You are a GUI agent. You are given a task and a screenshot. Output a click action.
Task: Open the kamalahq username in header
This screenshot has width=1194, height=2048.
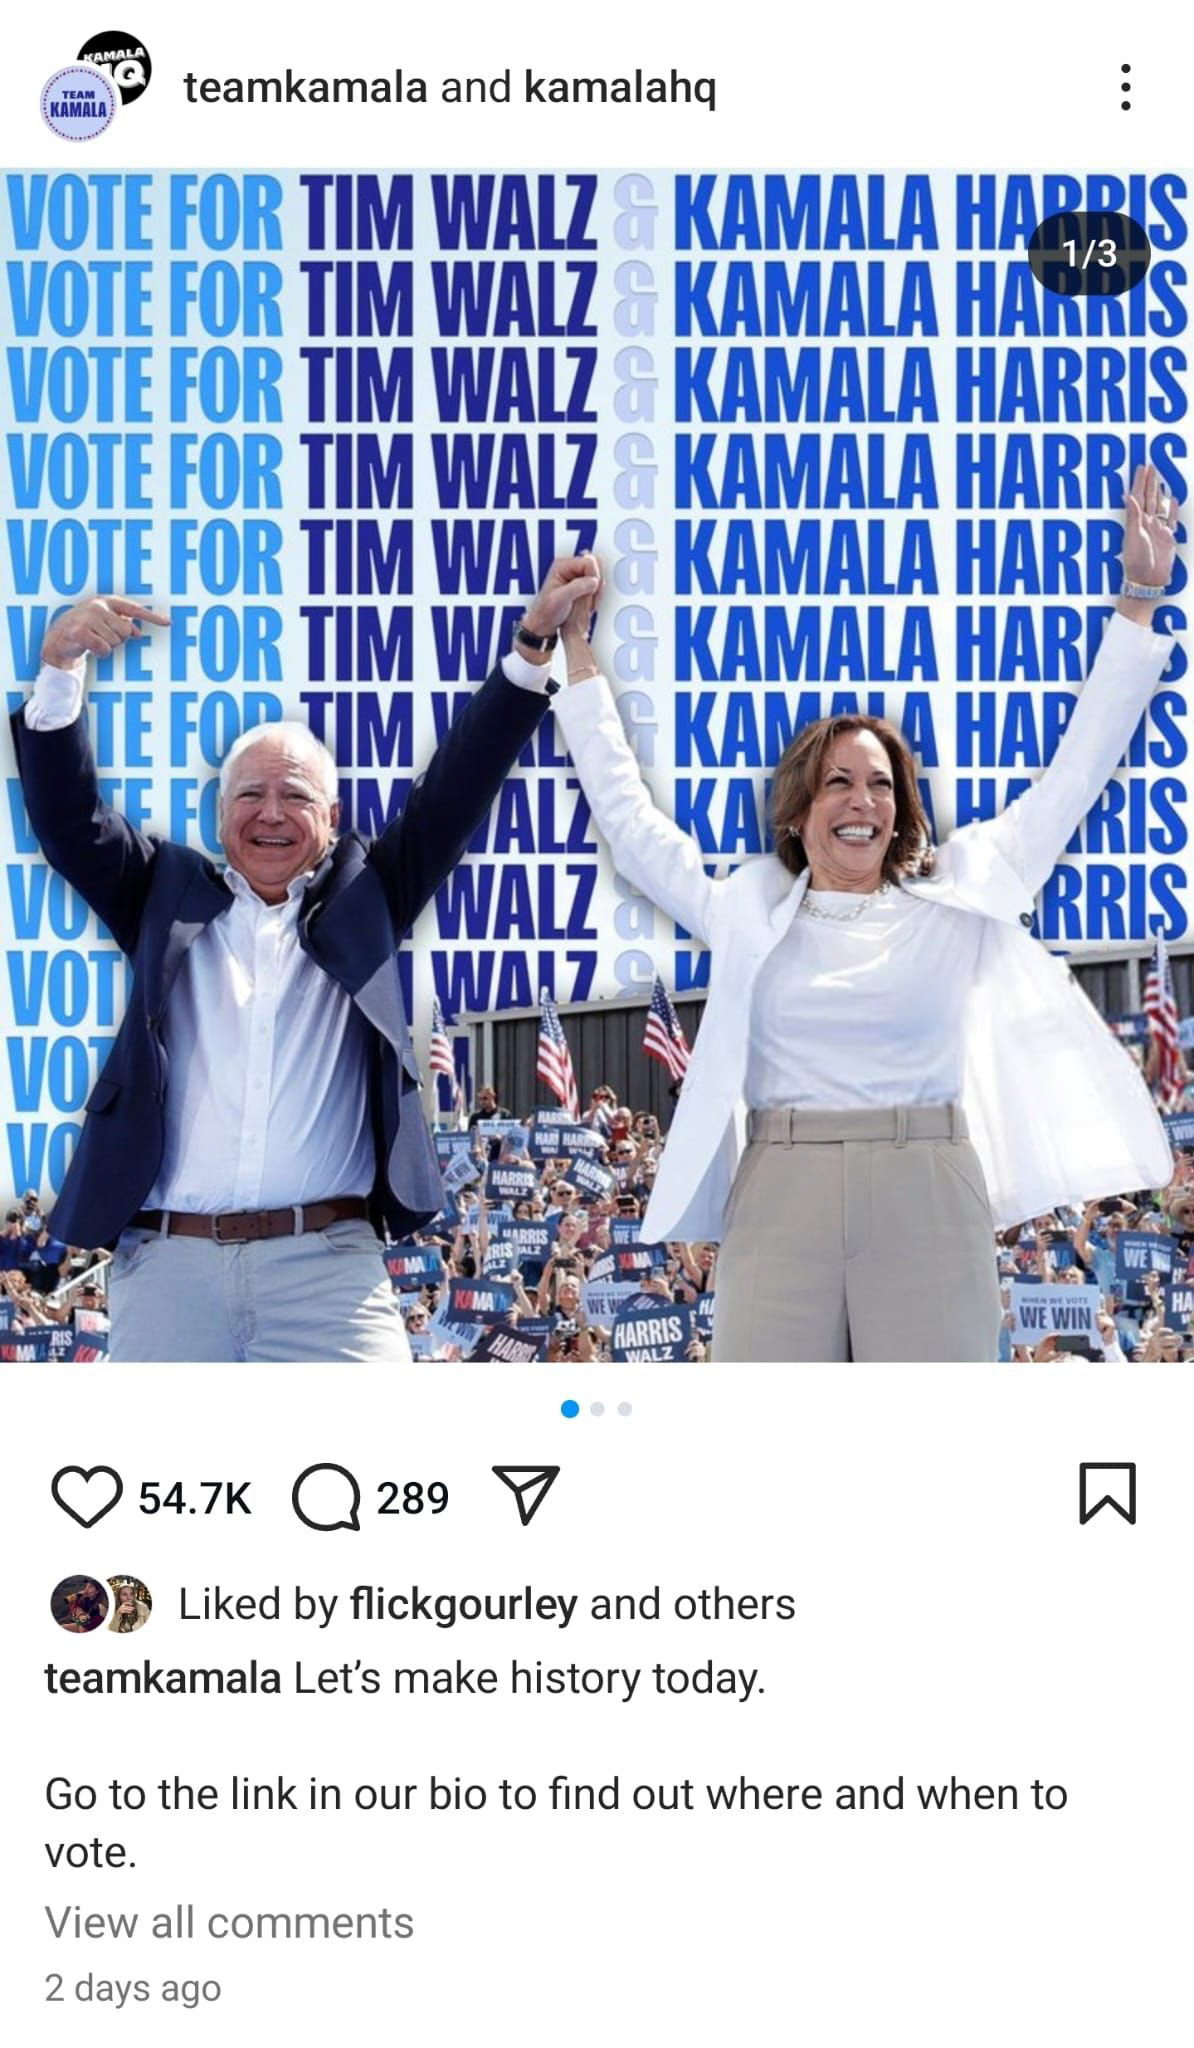point(620,87)
